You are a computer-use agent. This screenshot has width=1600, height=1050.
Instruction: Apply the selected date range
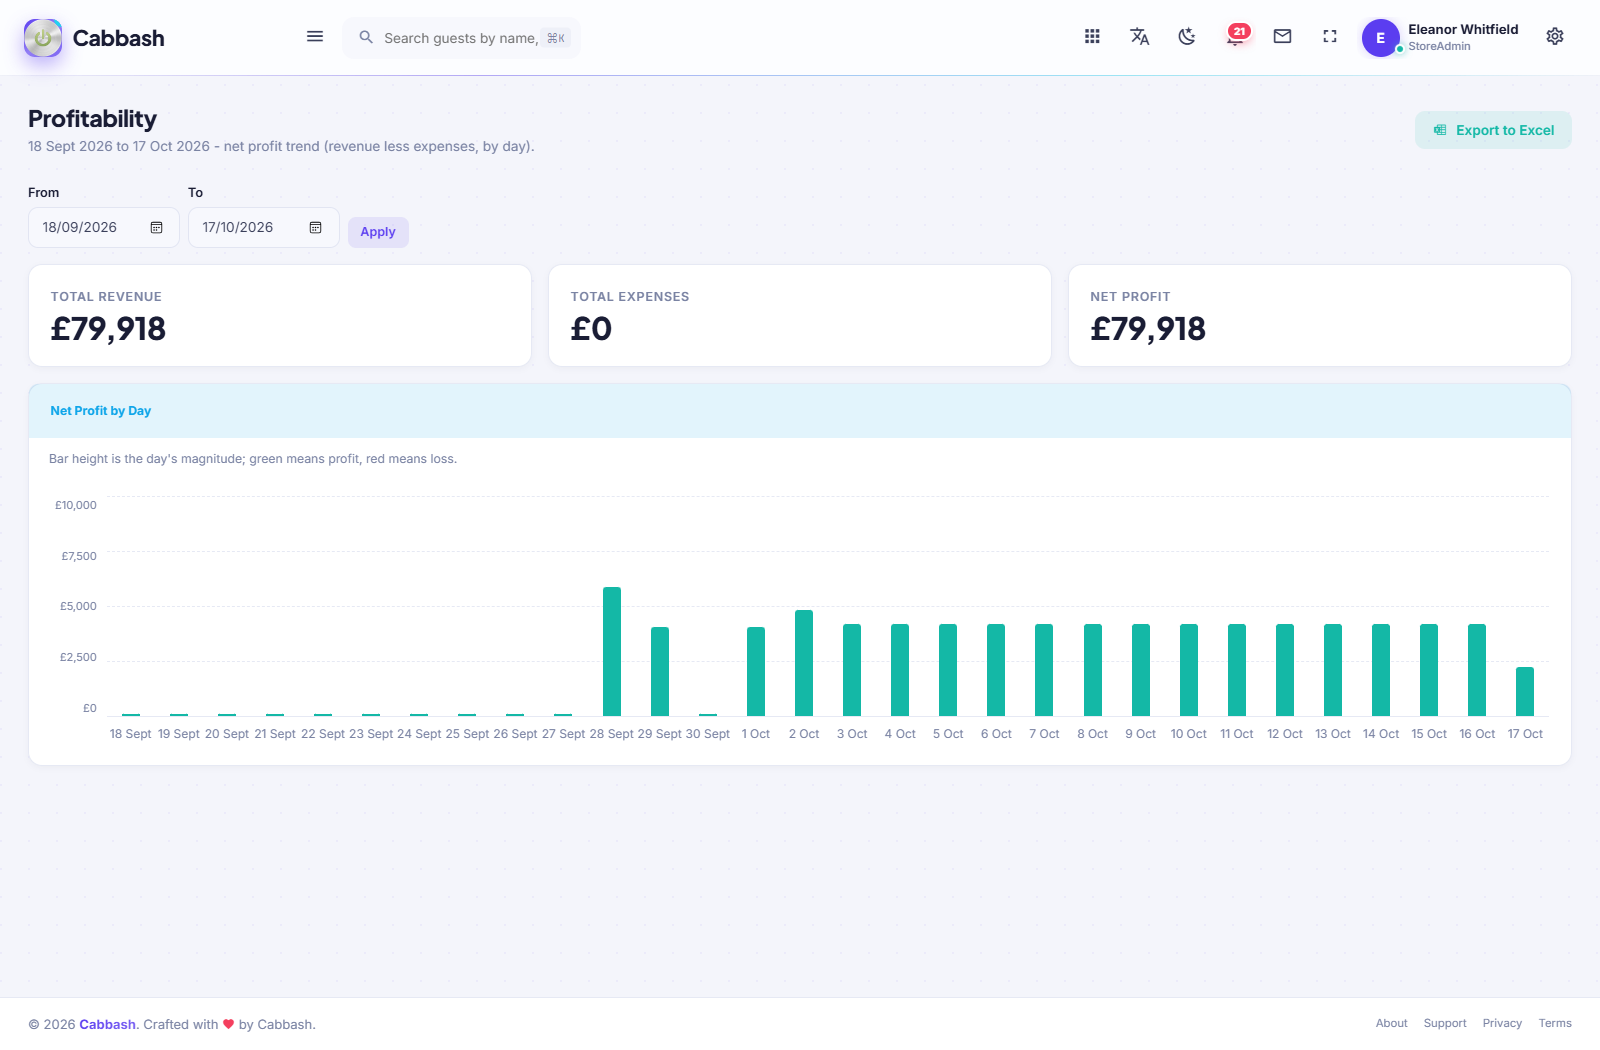coord(378,232)
